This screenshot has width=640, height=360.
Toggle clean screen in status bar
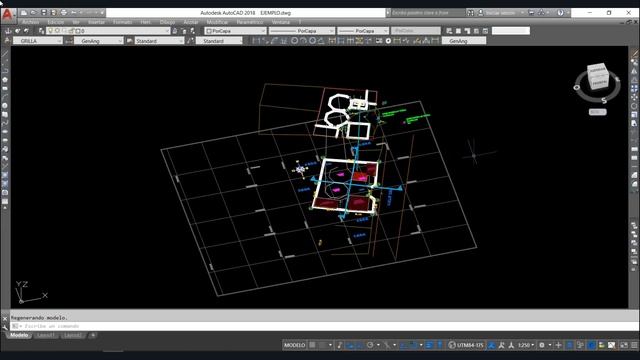point(624,345)
